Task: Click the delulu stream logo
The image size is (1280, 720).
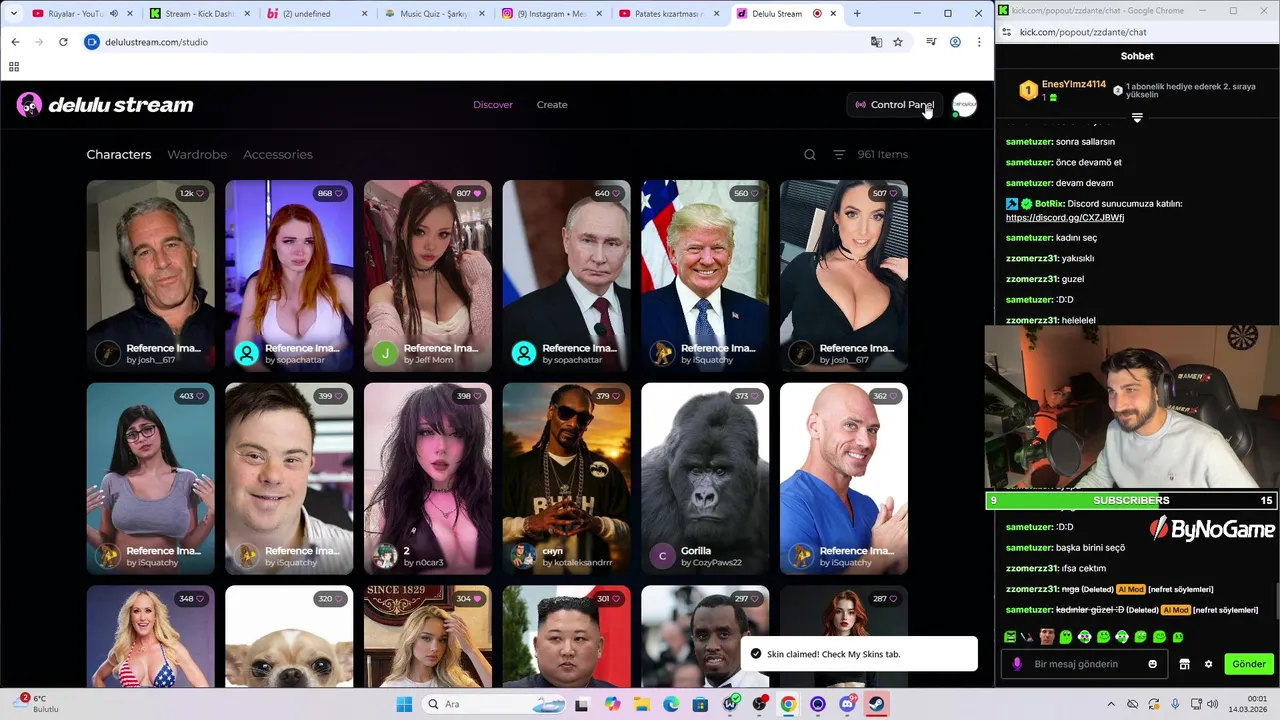Action: [105, 105]
